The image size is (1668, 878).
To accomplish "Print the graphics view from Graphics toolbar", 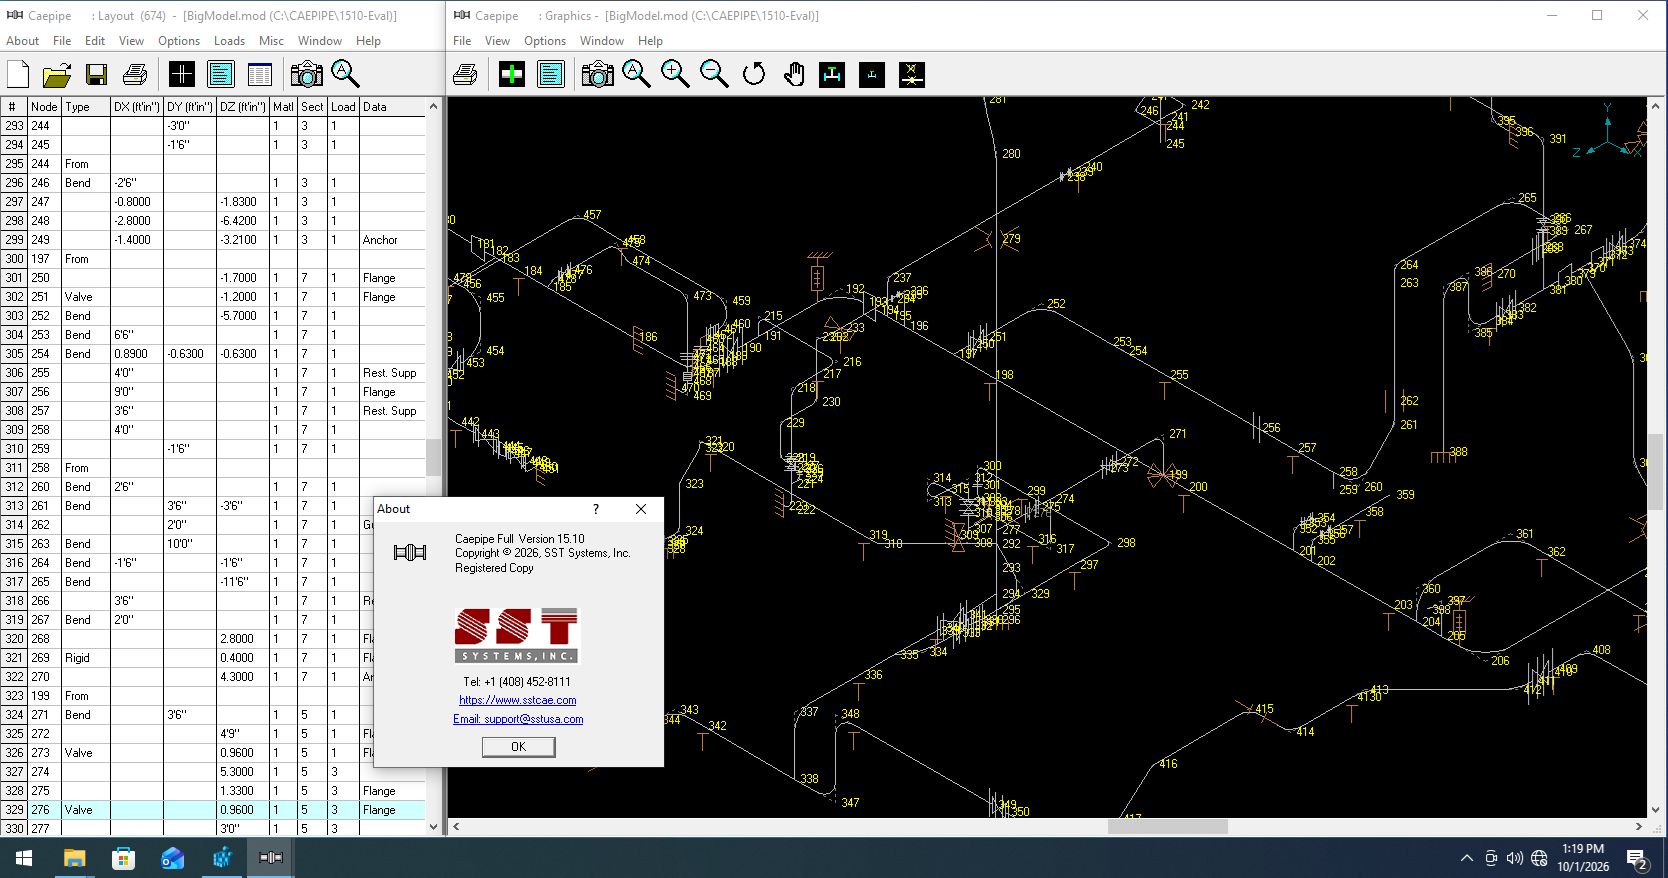I will [x=465, y=74].
